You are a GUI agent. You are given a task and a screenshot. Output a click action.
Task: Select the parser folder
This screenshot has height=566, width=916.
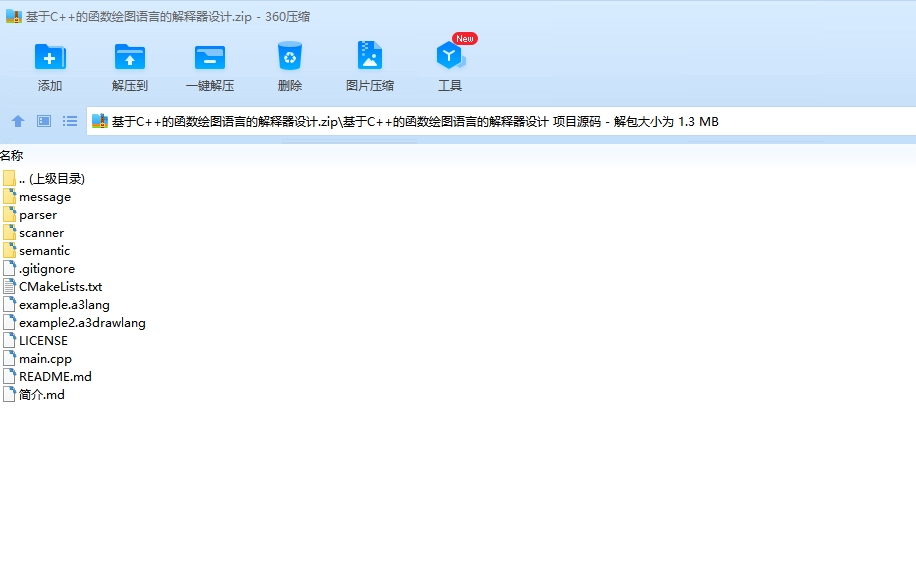30,215
